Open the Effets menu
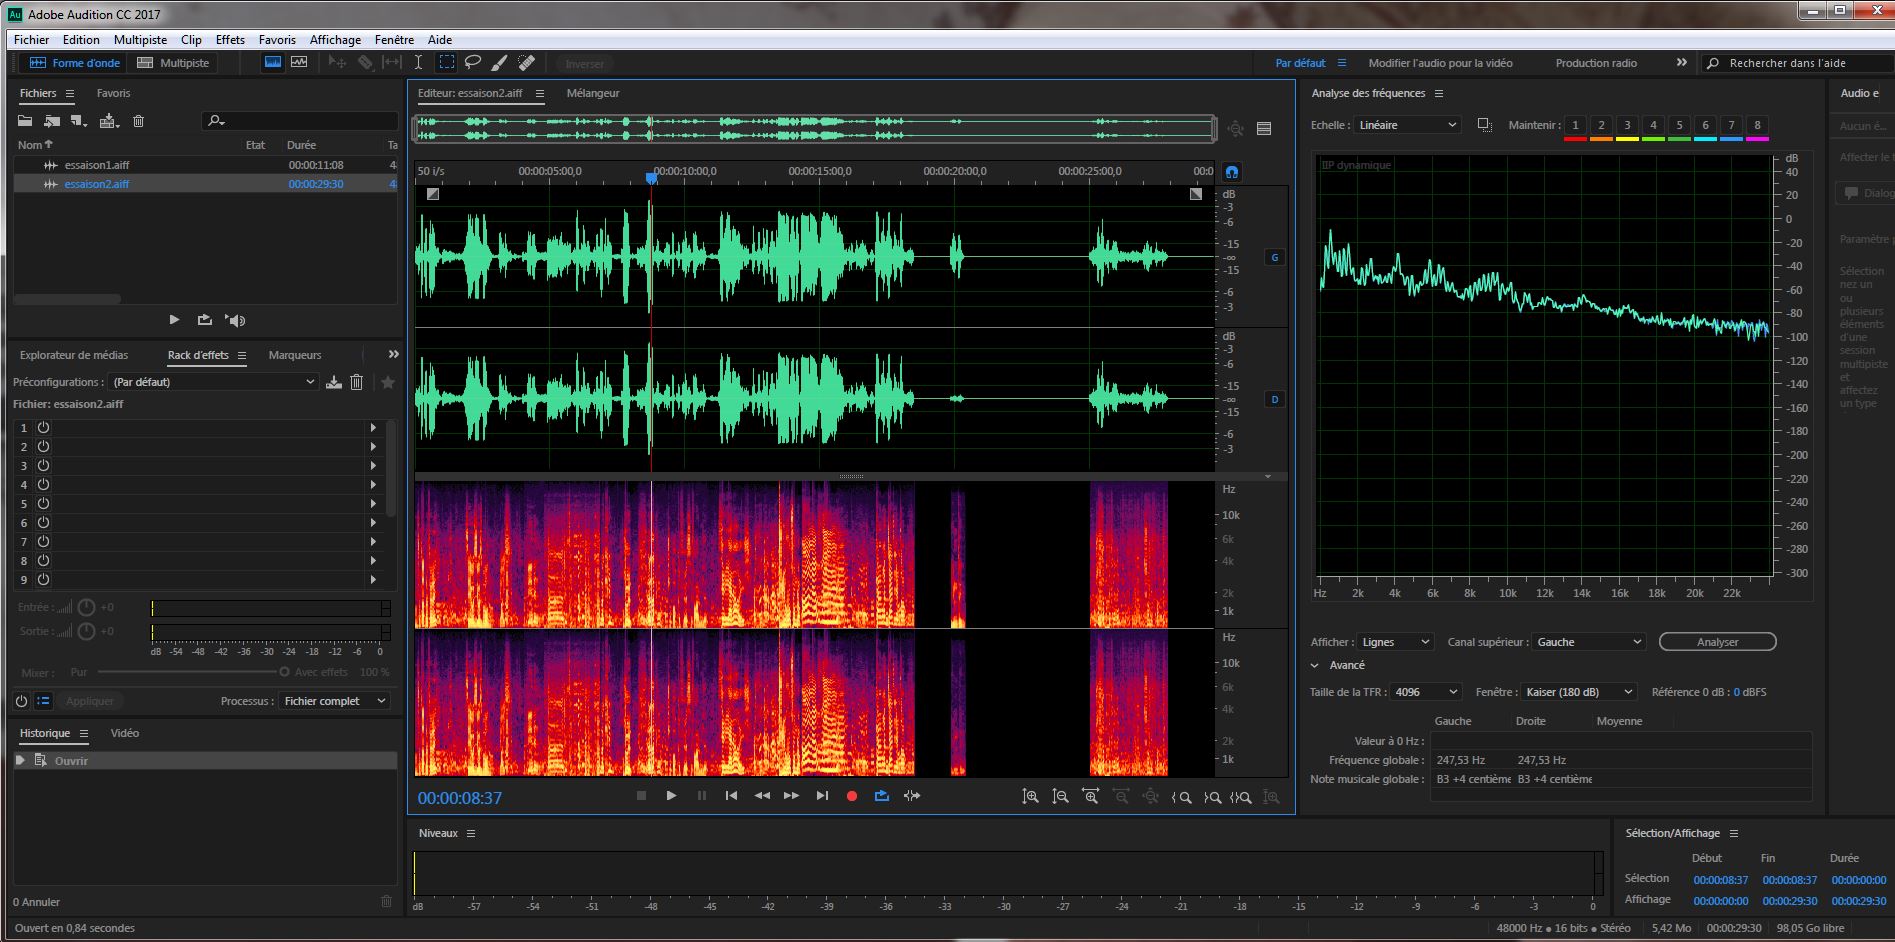The image size is (1895, 942). [229, 40]
